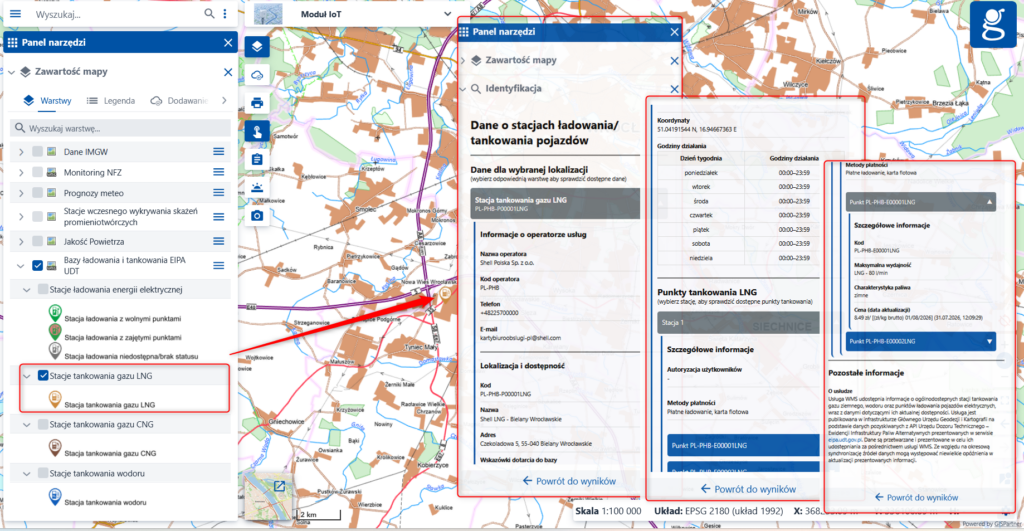Enable the Prognozy meteo checkbox
1024x531 pixels.
pyautogui.click(x=37, y=193)
